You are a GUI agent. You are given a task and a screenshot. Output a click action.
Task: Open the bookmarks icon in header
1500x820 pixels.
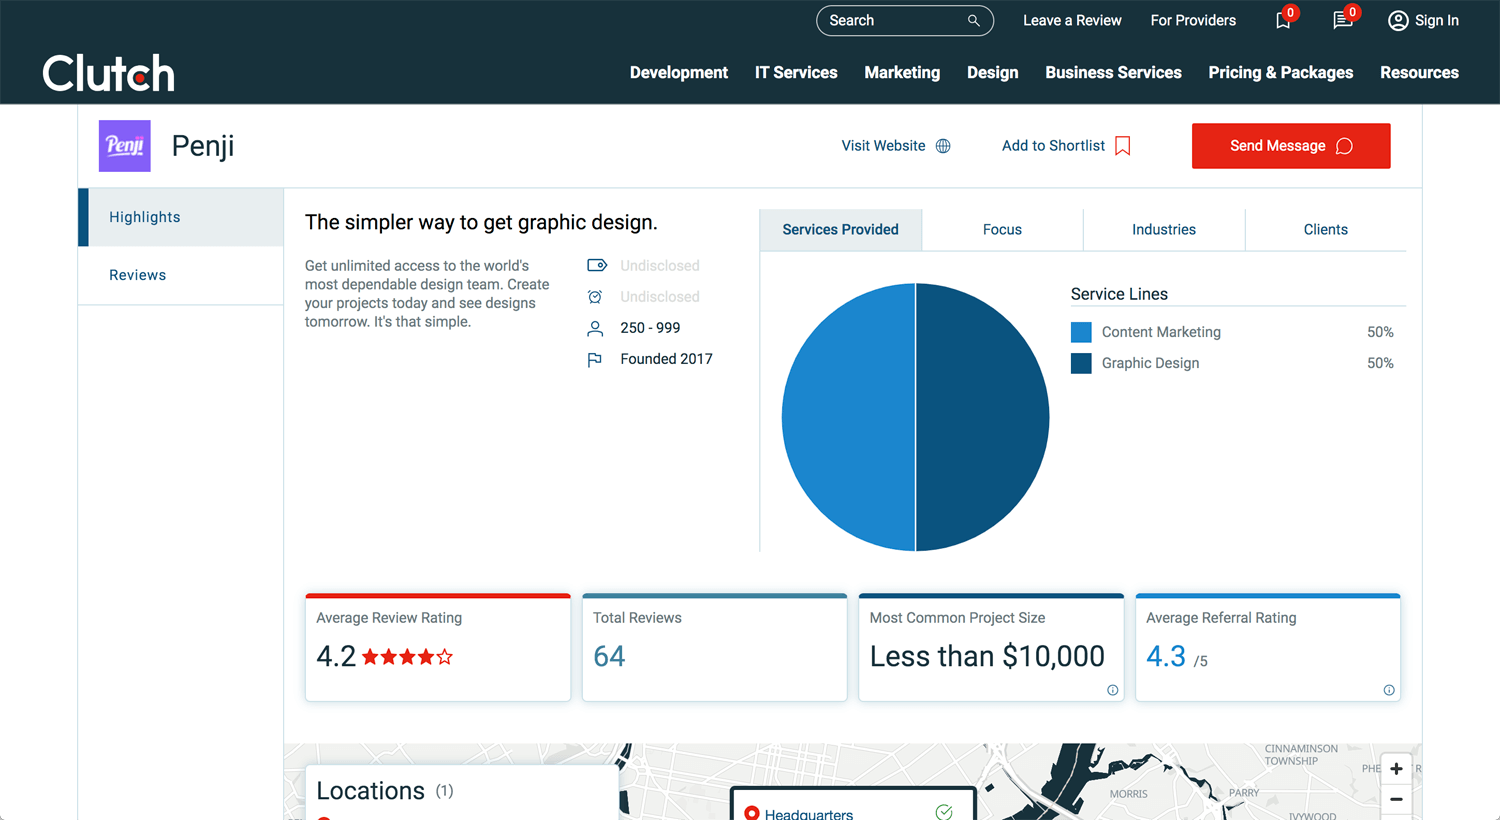(x=1283, y=20)
